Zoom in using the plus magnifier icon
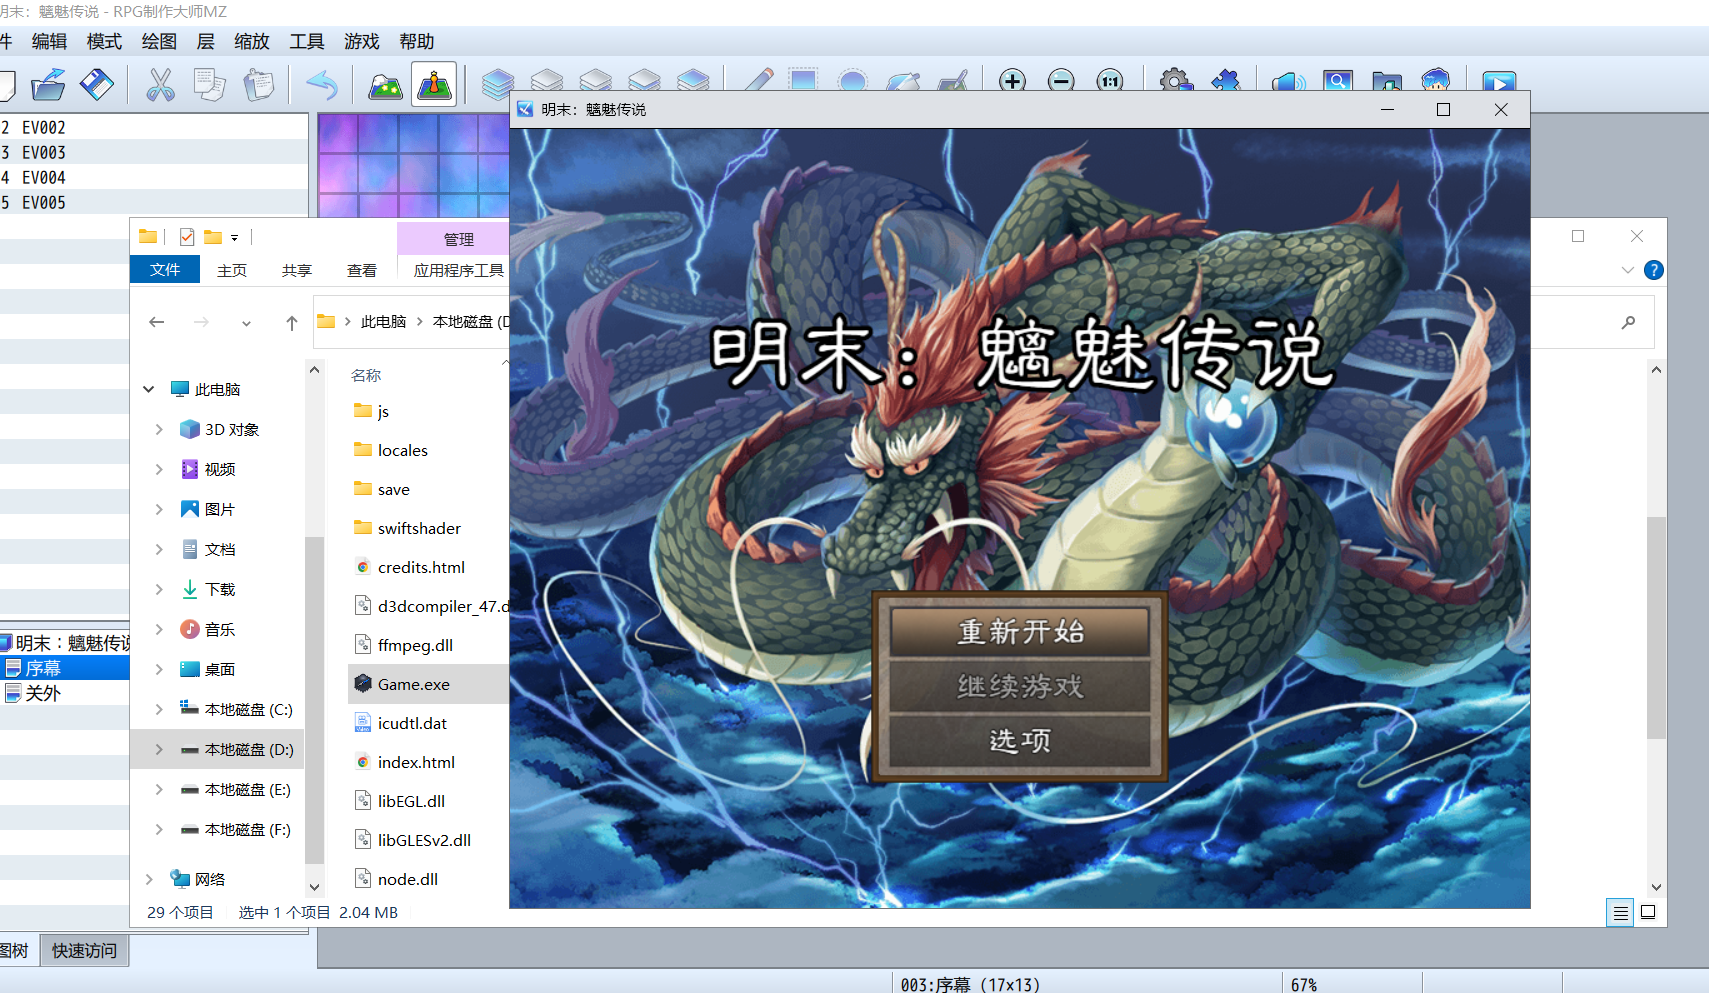This screenshot has height=993, width=1709. click(1012, 80)
